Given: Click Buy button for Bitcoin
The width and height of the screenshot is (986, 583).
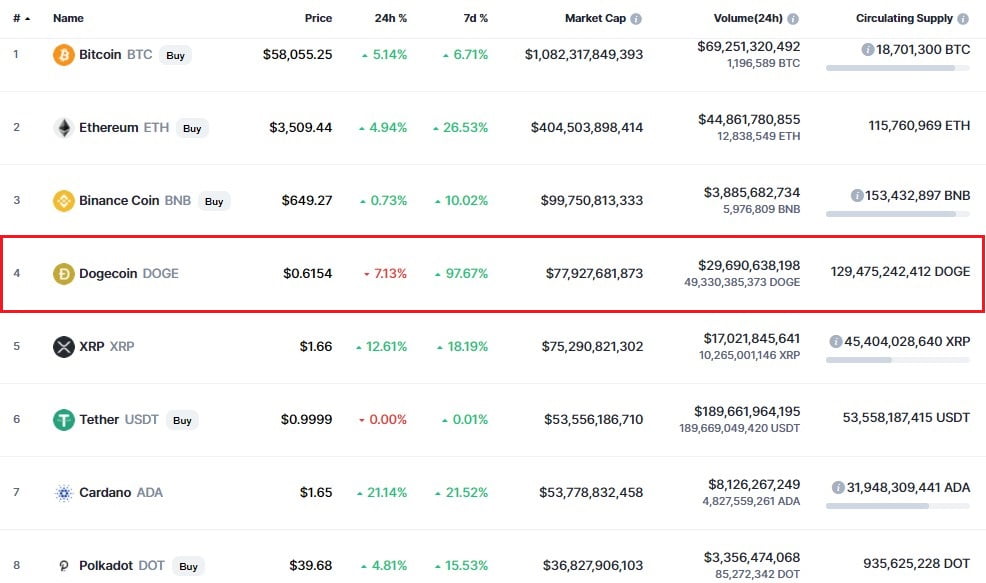Looking at the screenshot, I should pyautogui.click(x=175, y=55).
